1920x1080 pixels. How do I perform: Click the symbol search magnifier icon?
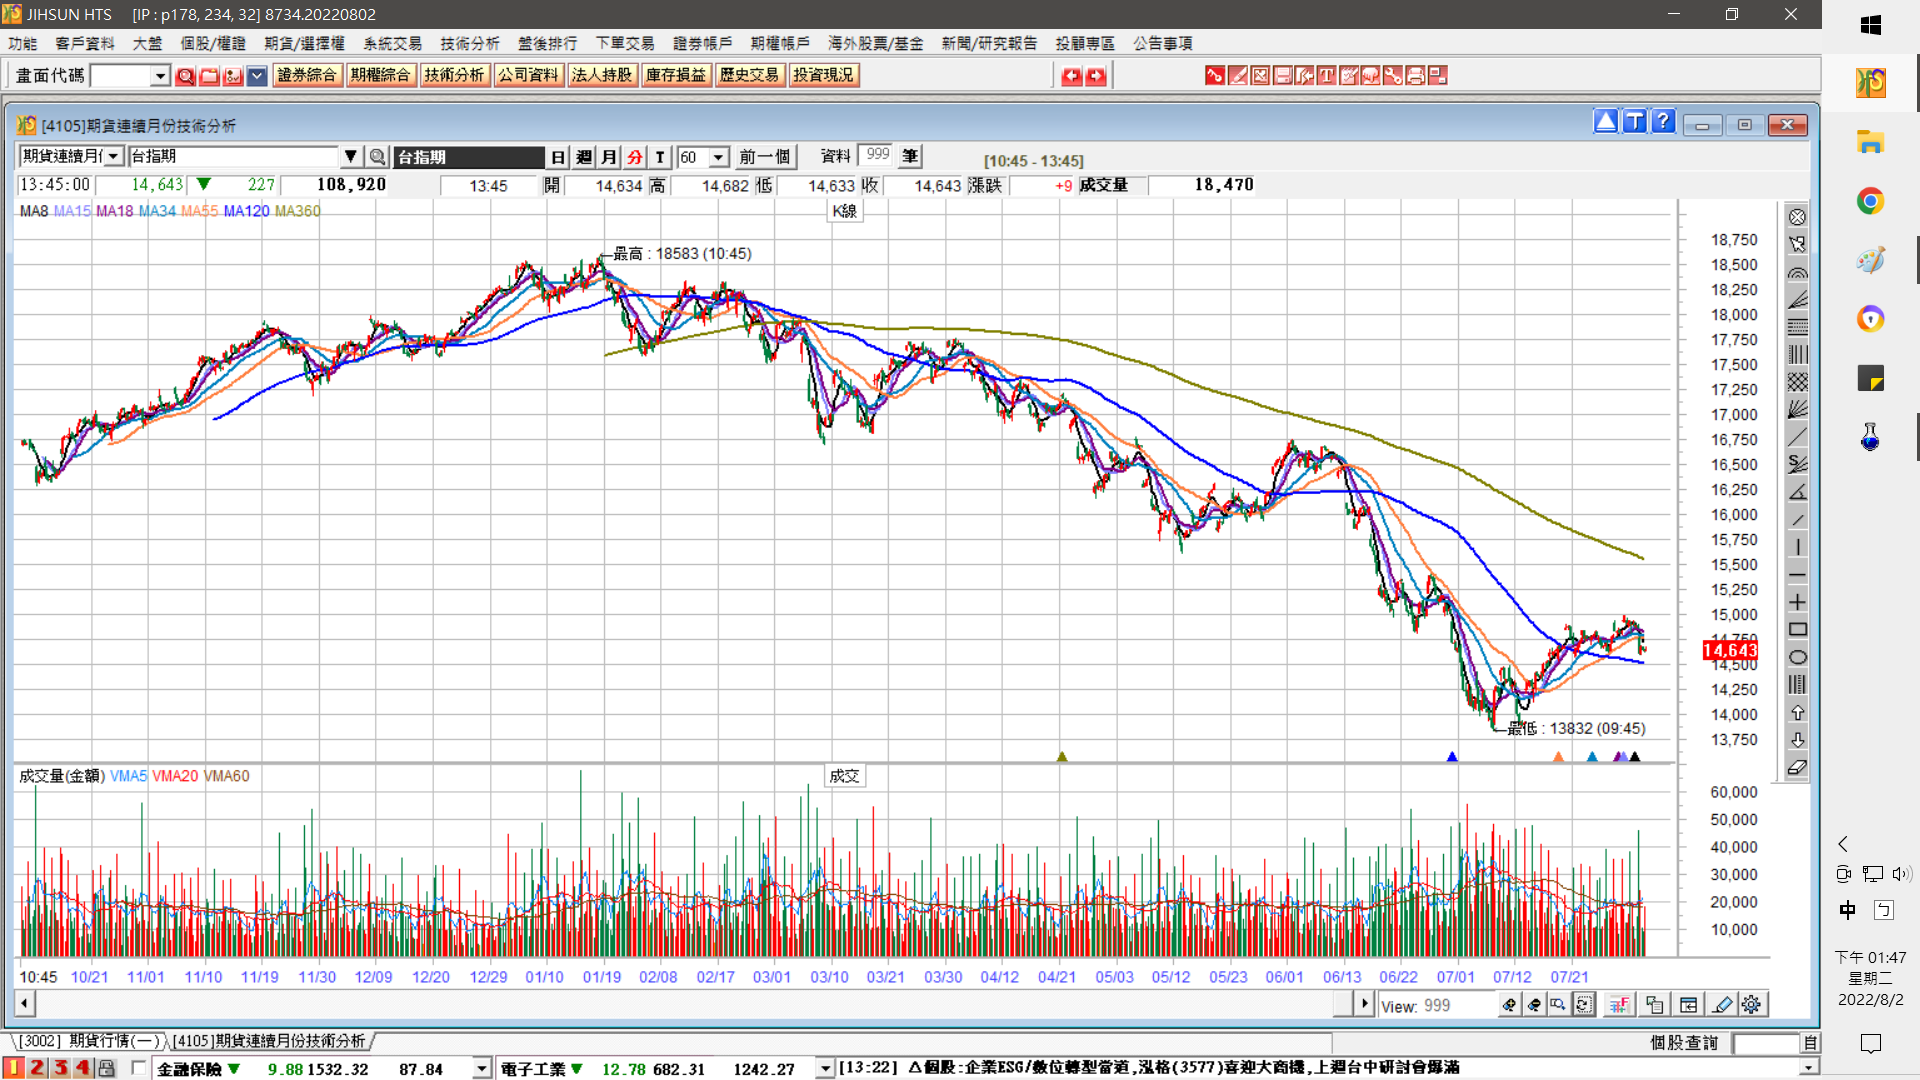tap(377, 157)
